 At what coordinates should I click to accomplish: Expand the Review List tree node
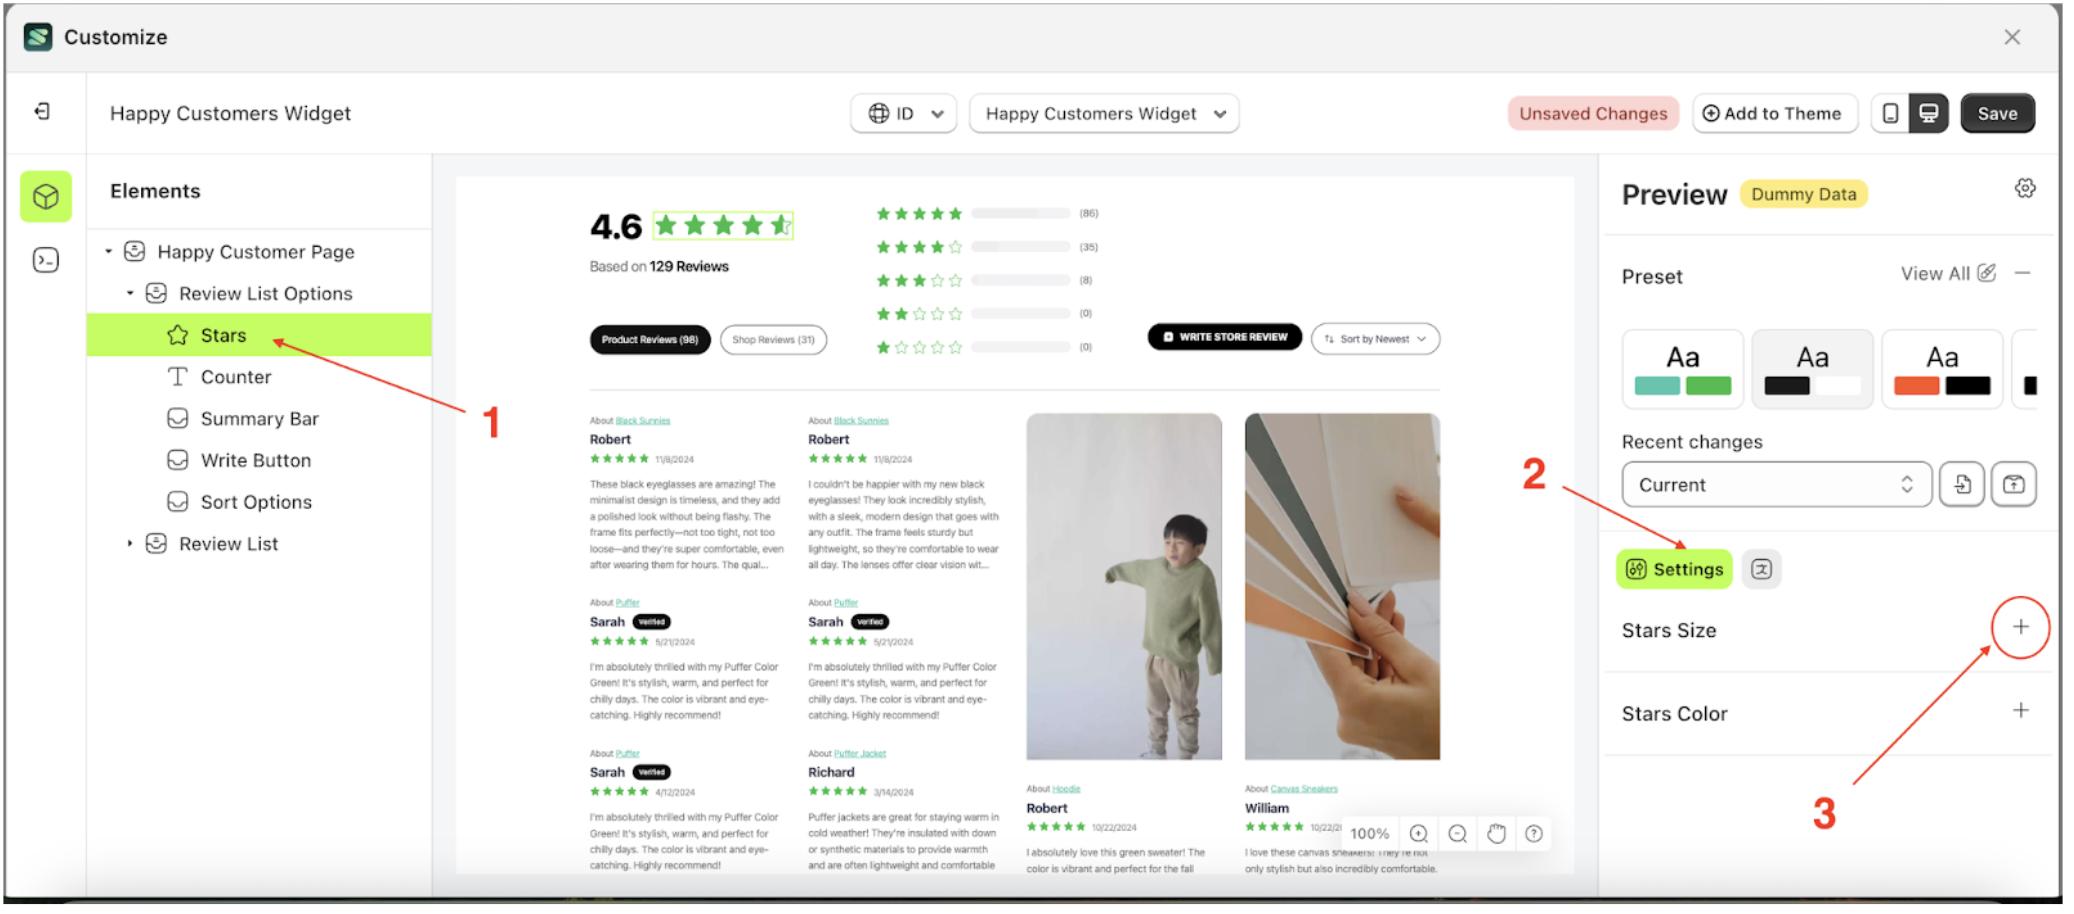point(130,543)
